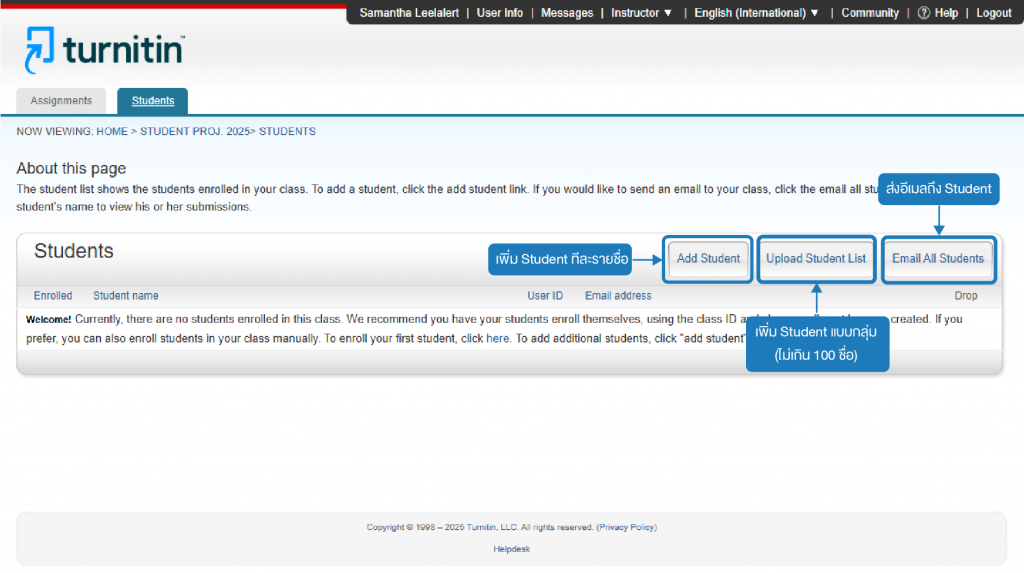Sort by the Student name column header
This screenshot has height=573, width=1024.
click(x=125, y=296)
